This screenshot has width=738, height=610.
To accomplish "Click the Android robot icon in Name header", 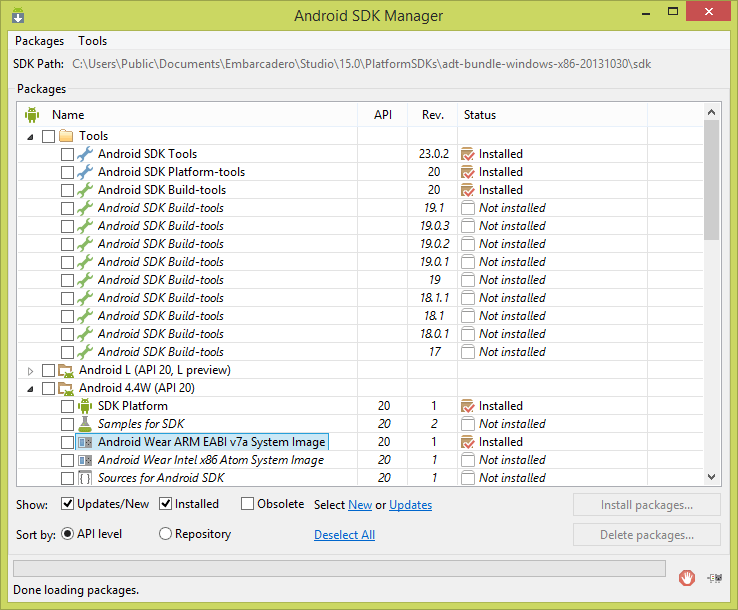I will click(x=32, y=114).
